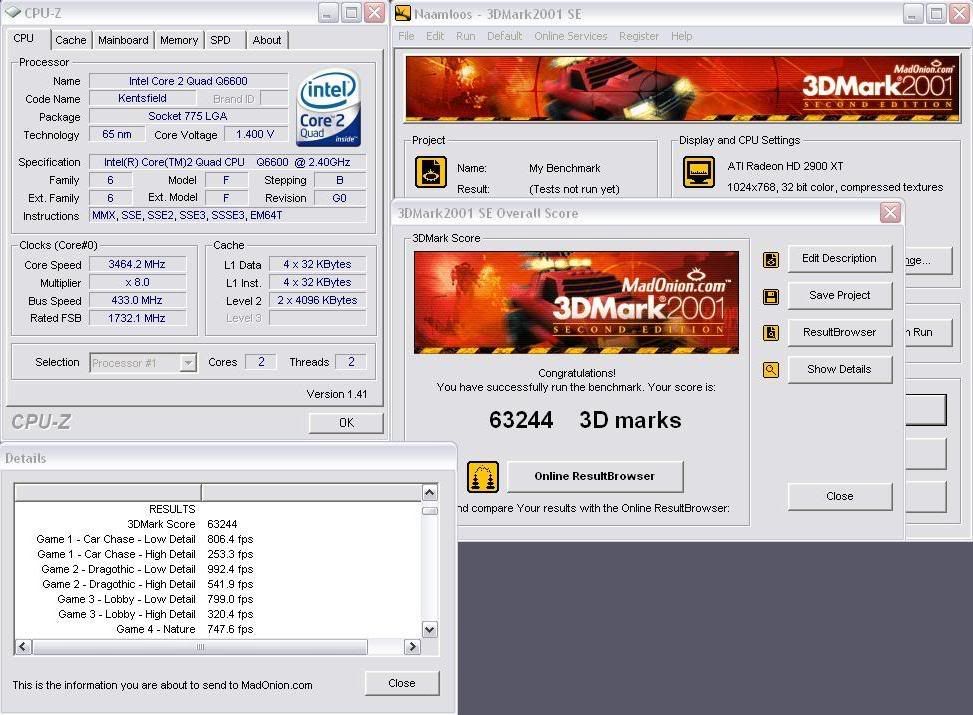Switch to the Mainboard tab
Viewport: 973px width, 715px height.
[123, 40]
